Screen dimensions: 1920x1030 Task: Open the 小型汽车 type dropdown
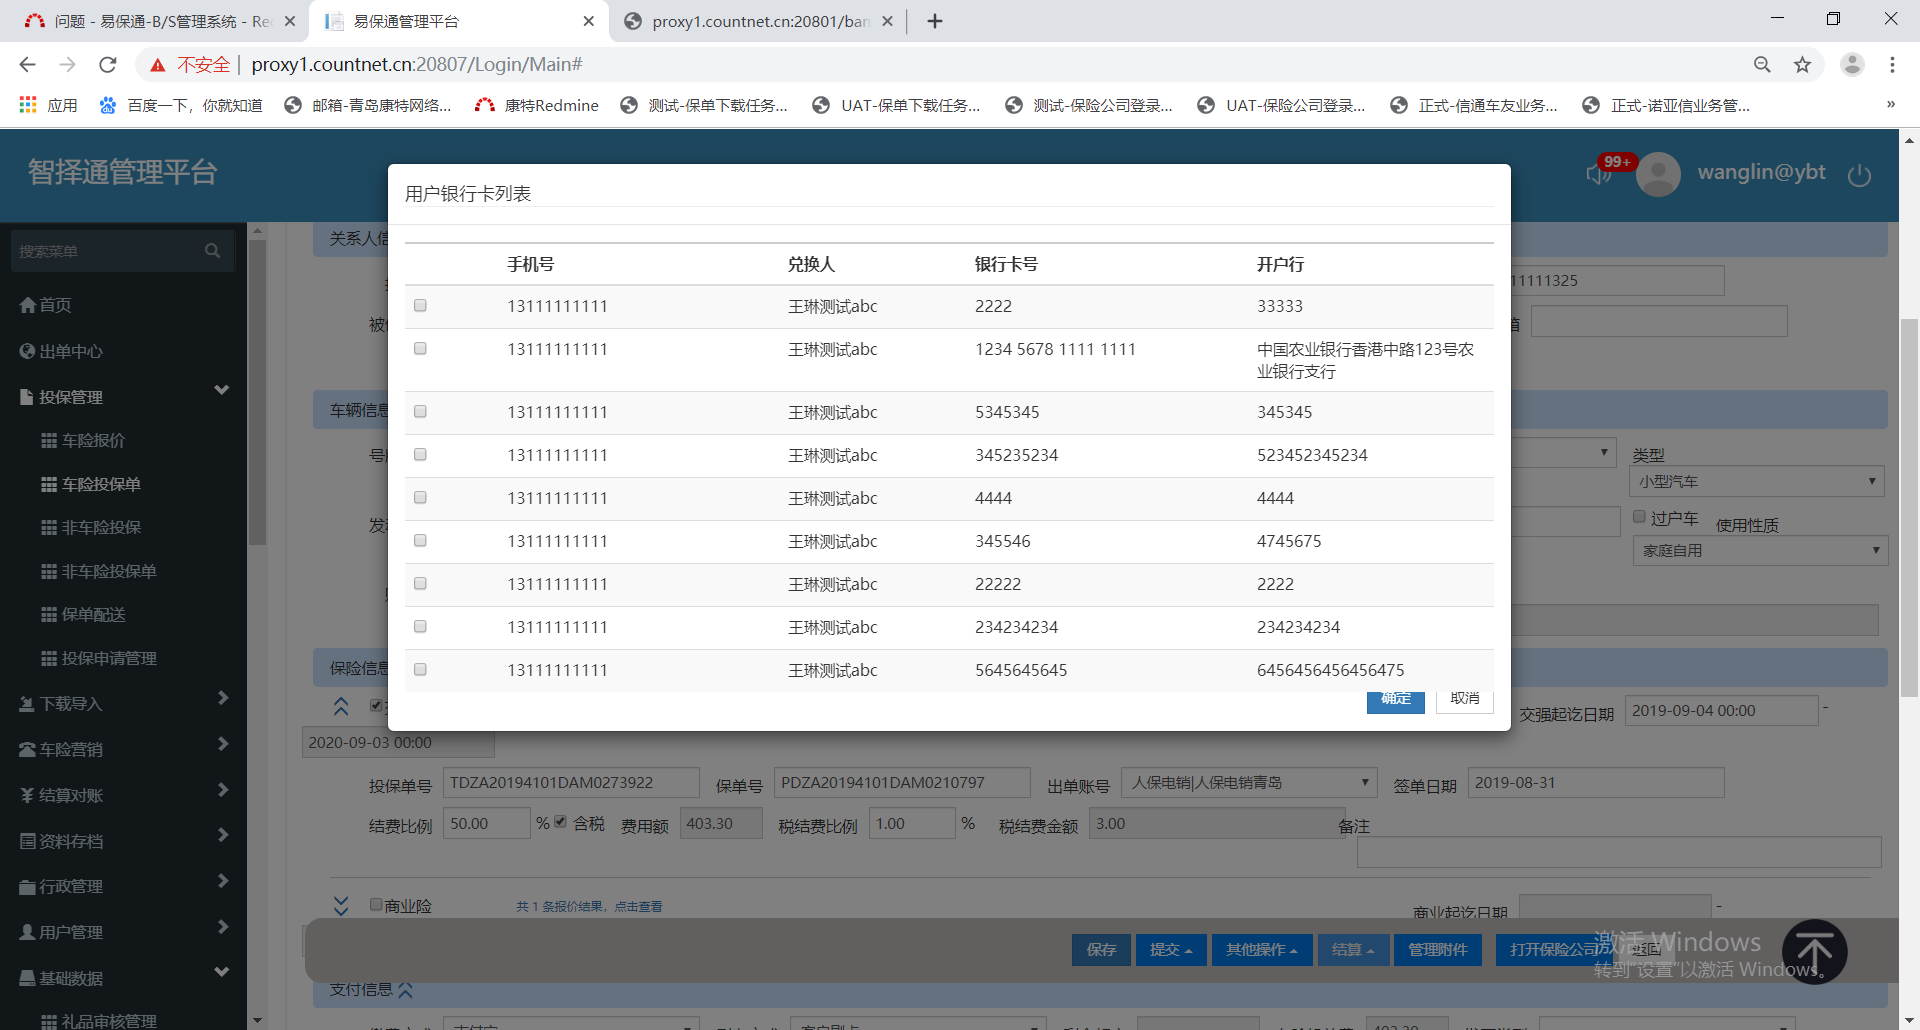coord(1756,482)
